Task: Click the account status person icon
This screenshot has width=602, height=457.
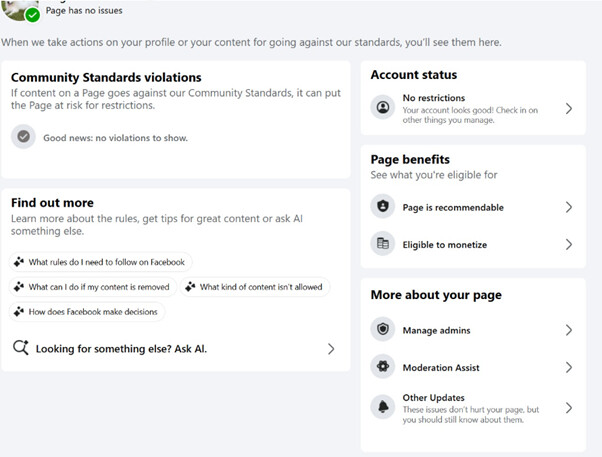Action: click(383, 107)
